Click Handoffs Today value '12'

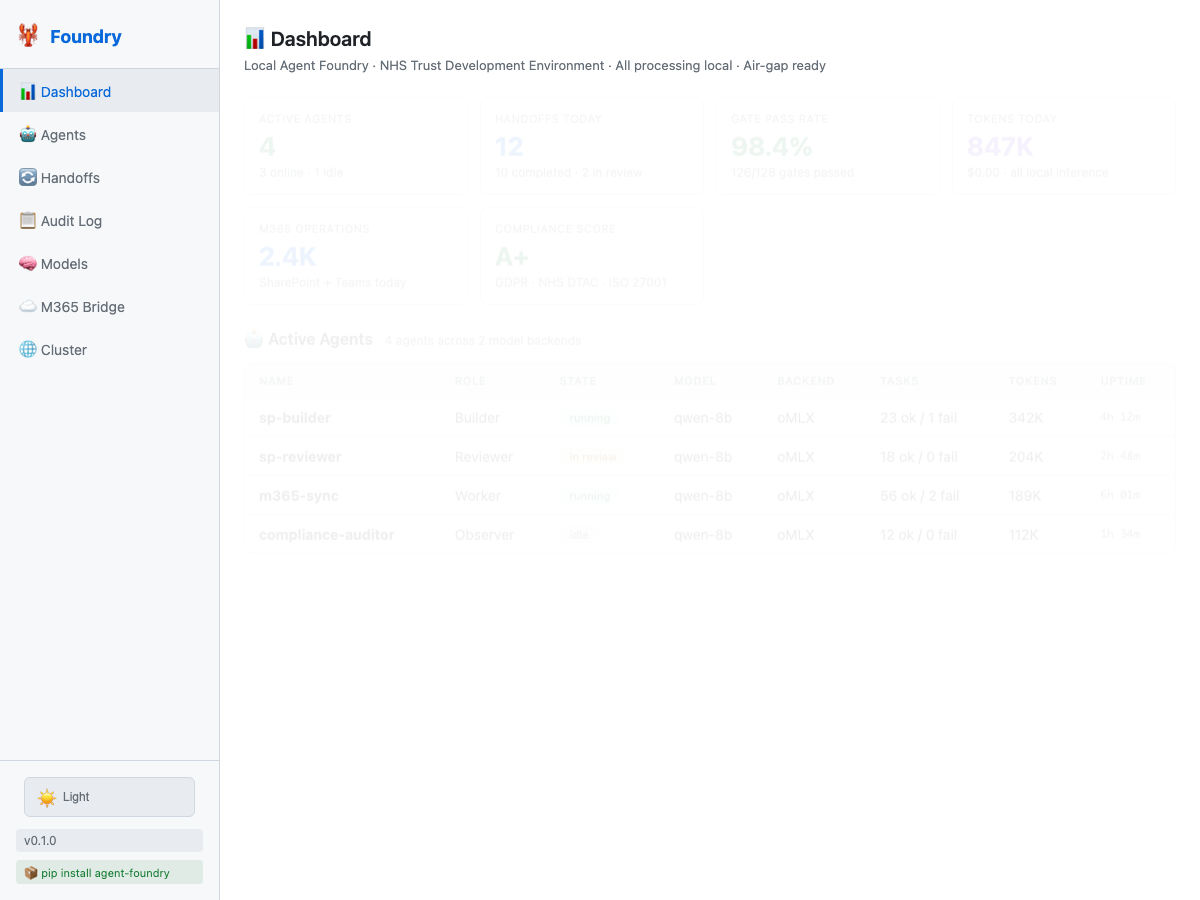(x=509, y=147)
